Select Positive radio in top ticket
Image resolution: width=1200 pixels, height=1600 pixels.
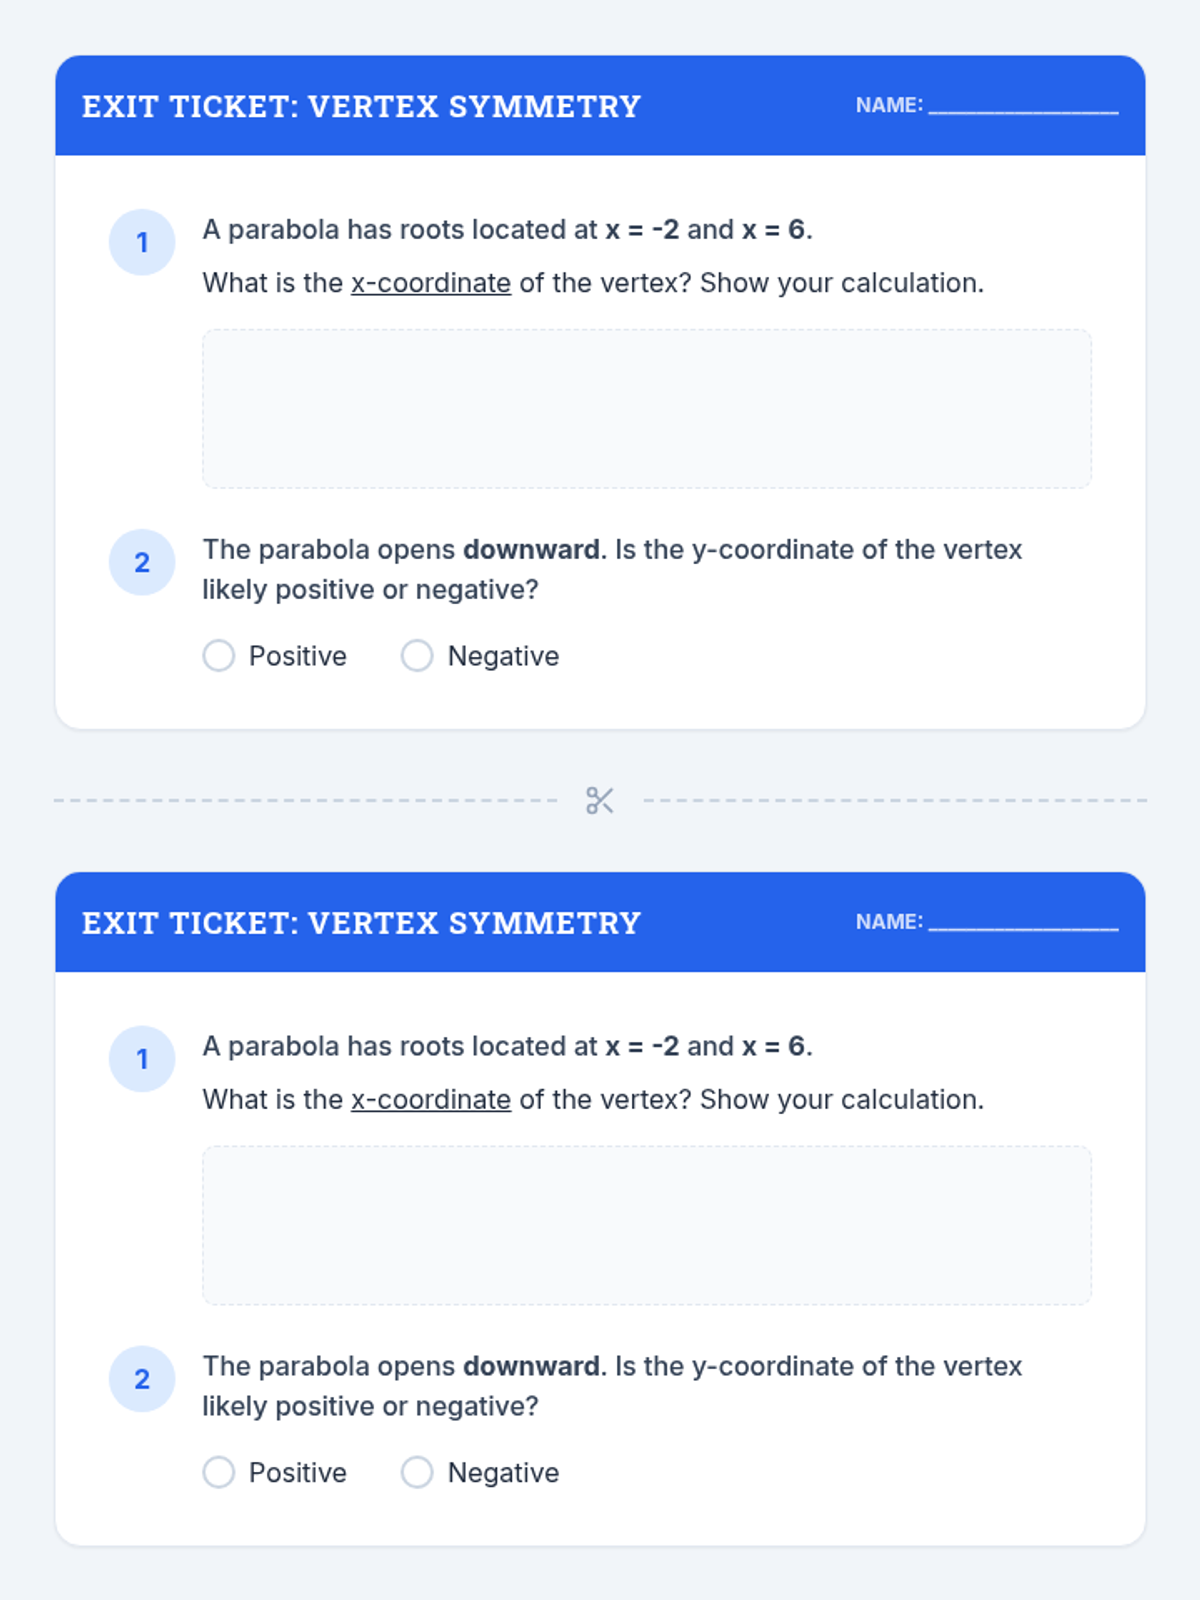(x=219, y=656)
